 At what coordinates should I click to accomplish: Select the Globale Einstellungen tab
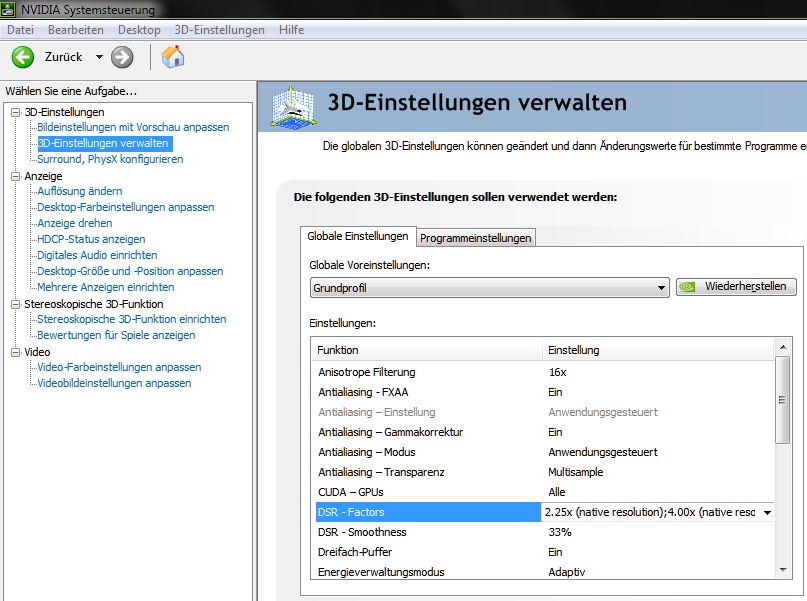pyautogui.click(x=358, y=236)
